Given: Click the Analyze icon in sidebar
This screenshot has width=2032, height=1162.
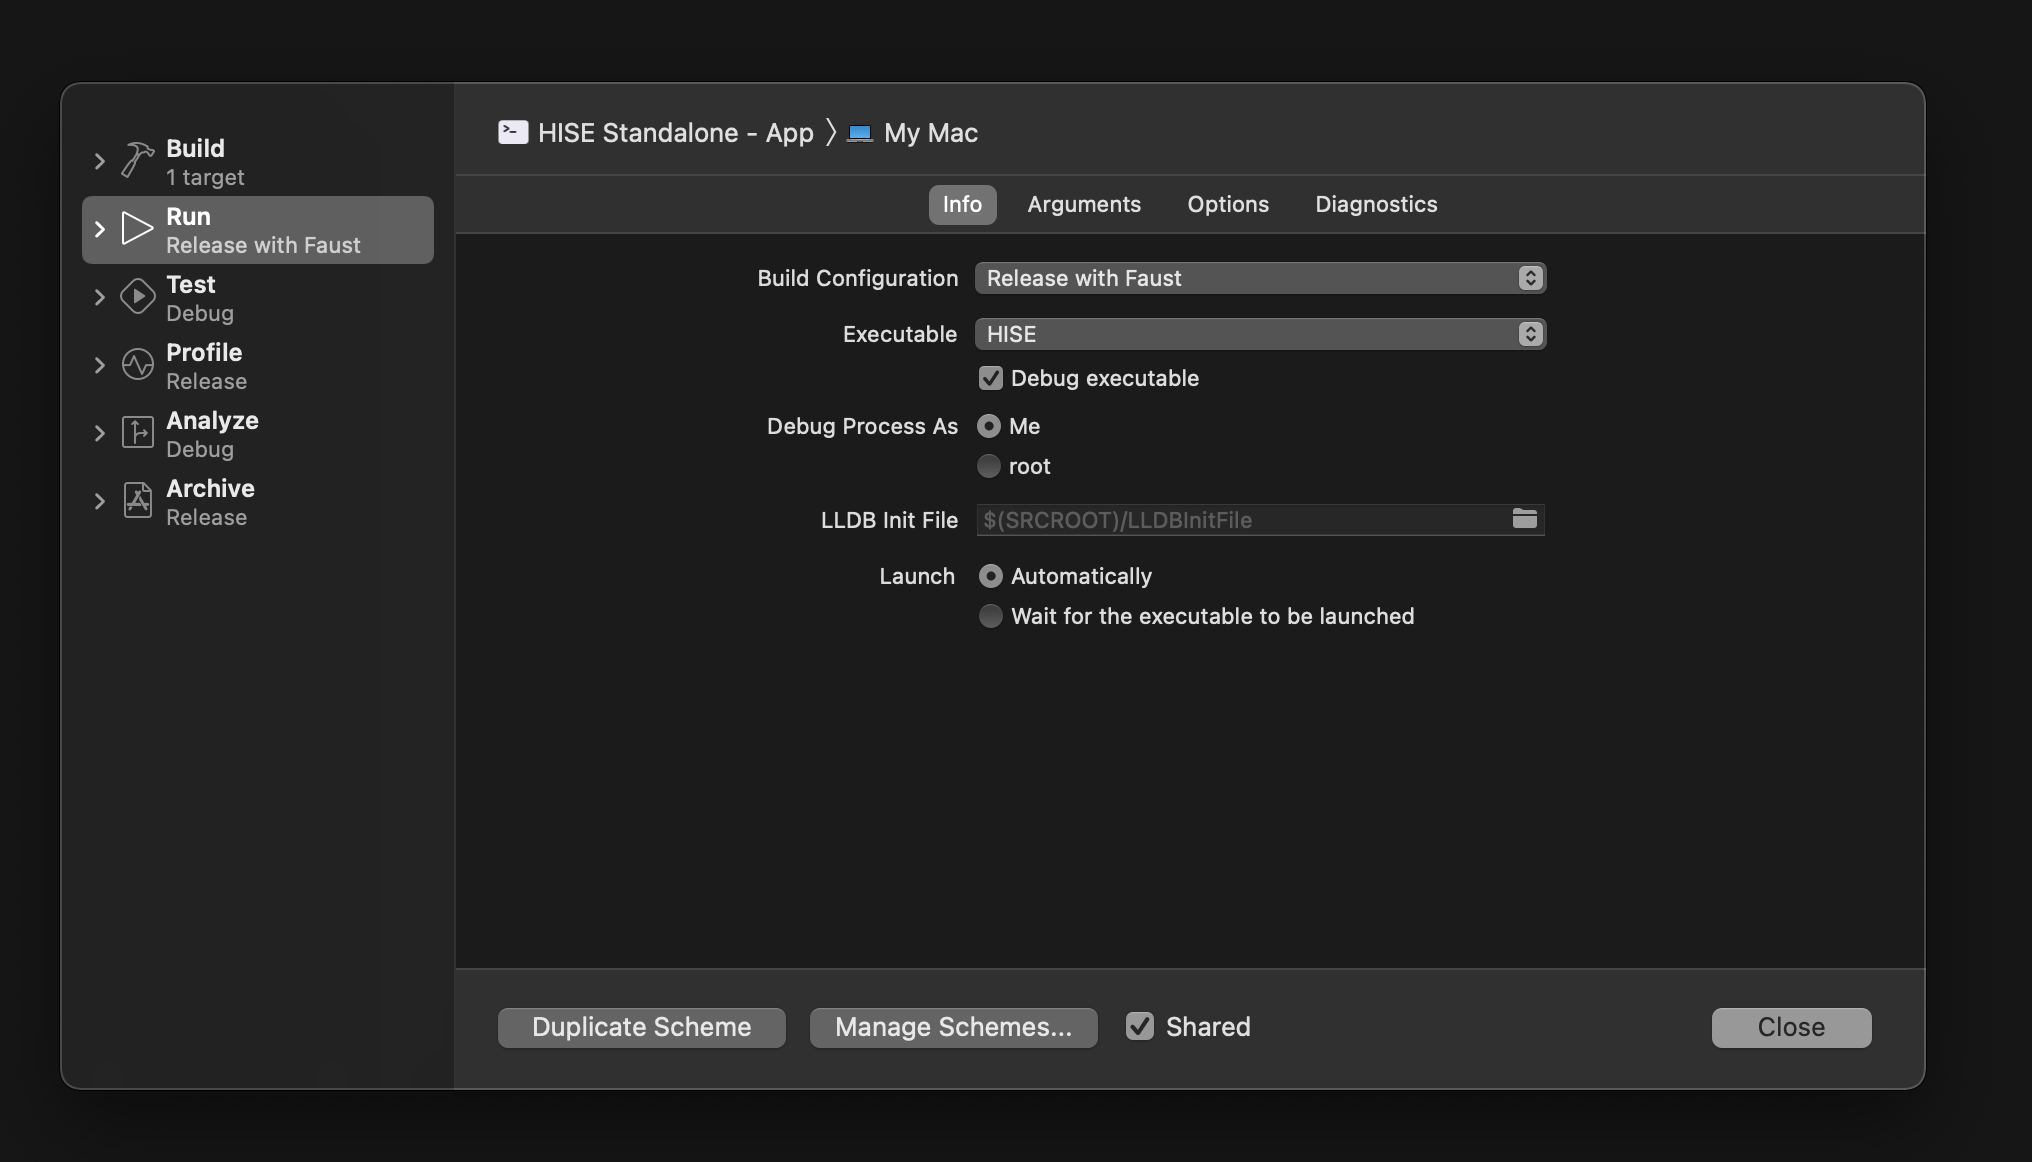Looking at the screenshot, I should click(x=137, y=432).
